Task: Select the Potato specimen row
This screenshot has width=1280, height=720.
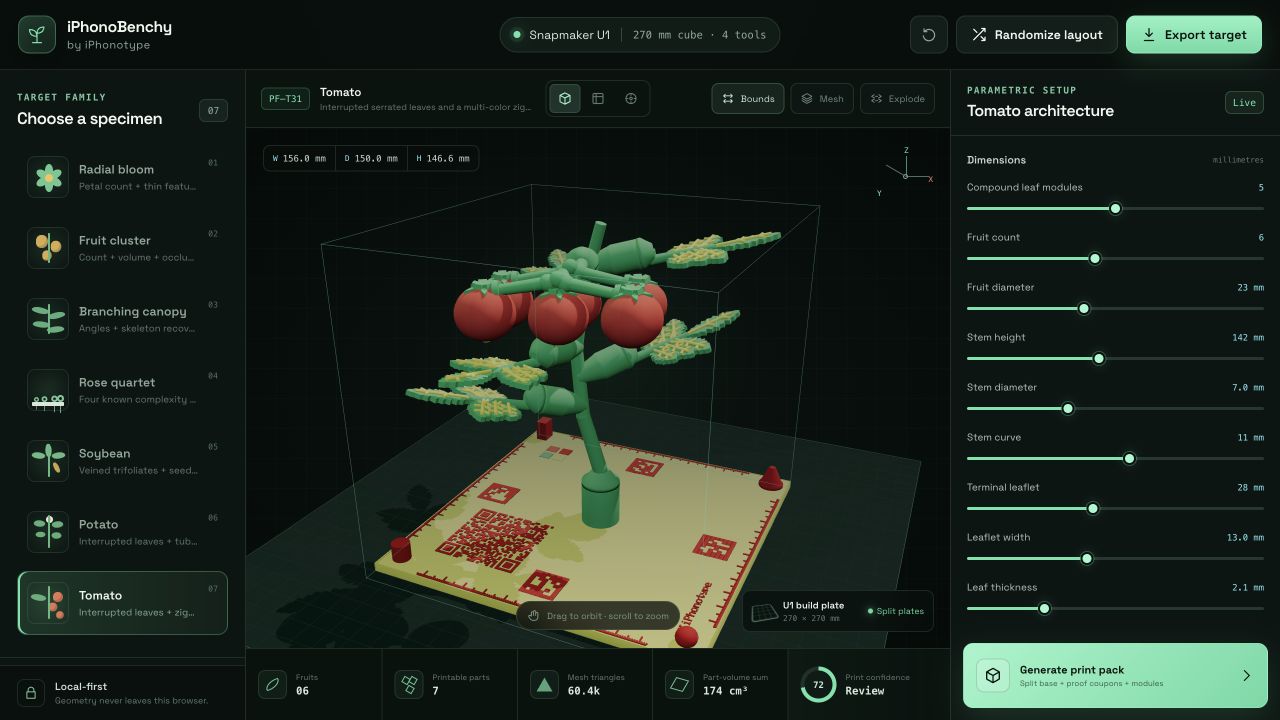Action: [123, 532]
